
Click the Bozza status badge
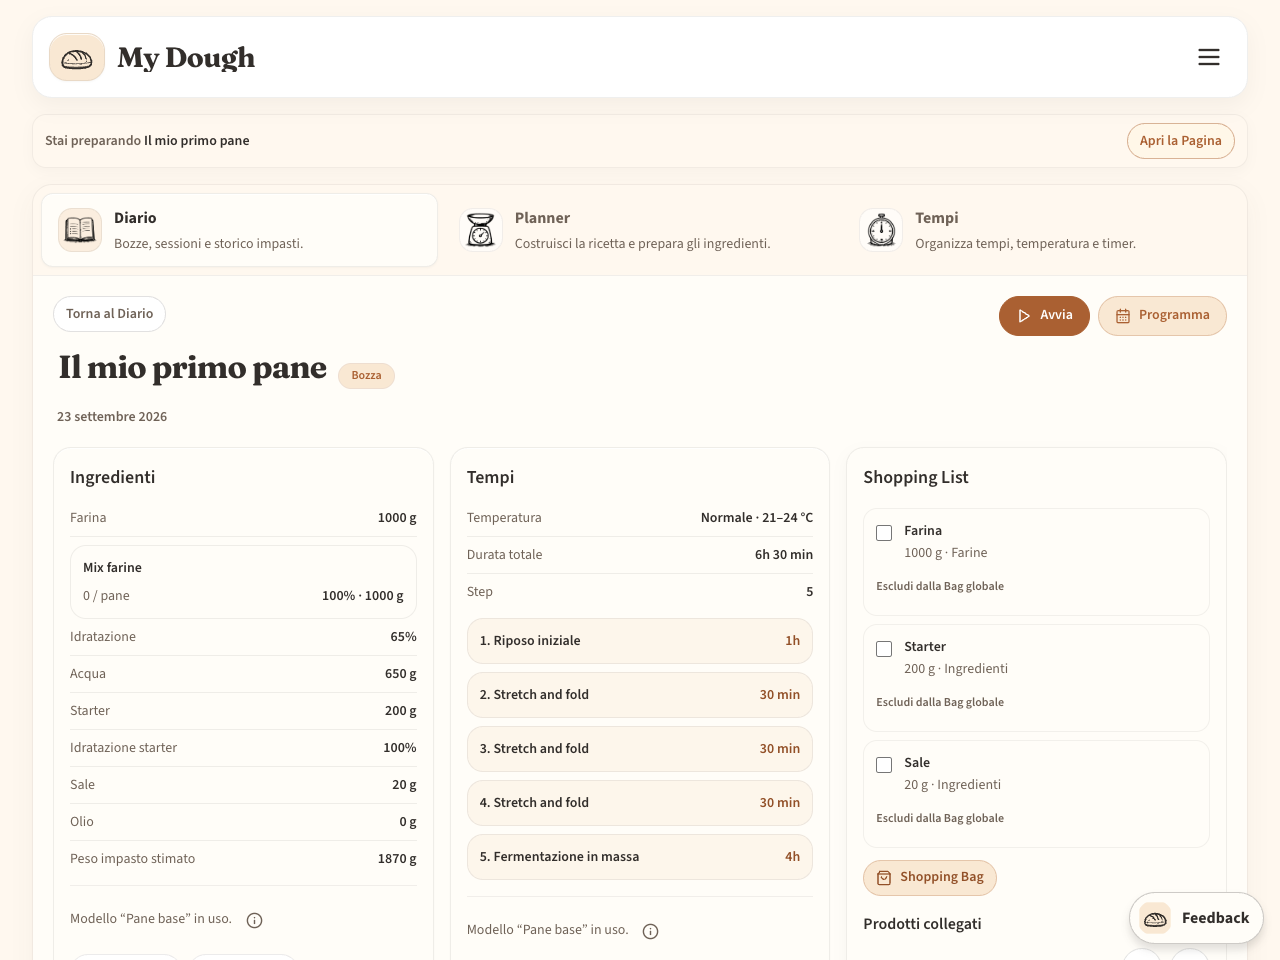366,376
